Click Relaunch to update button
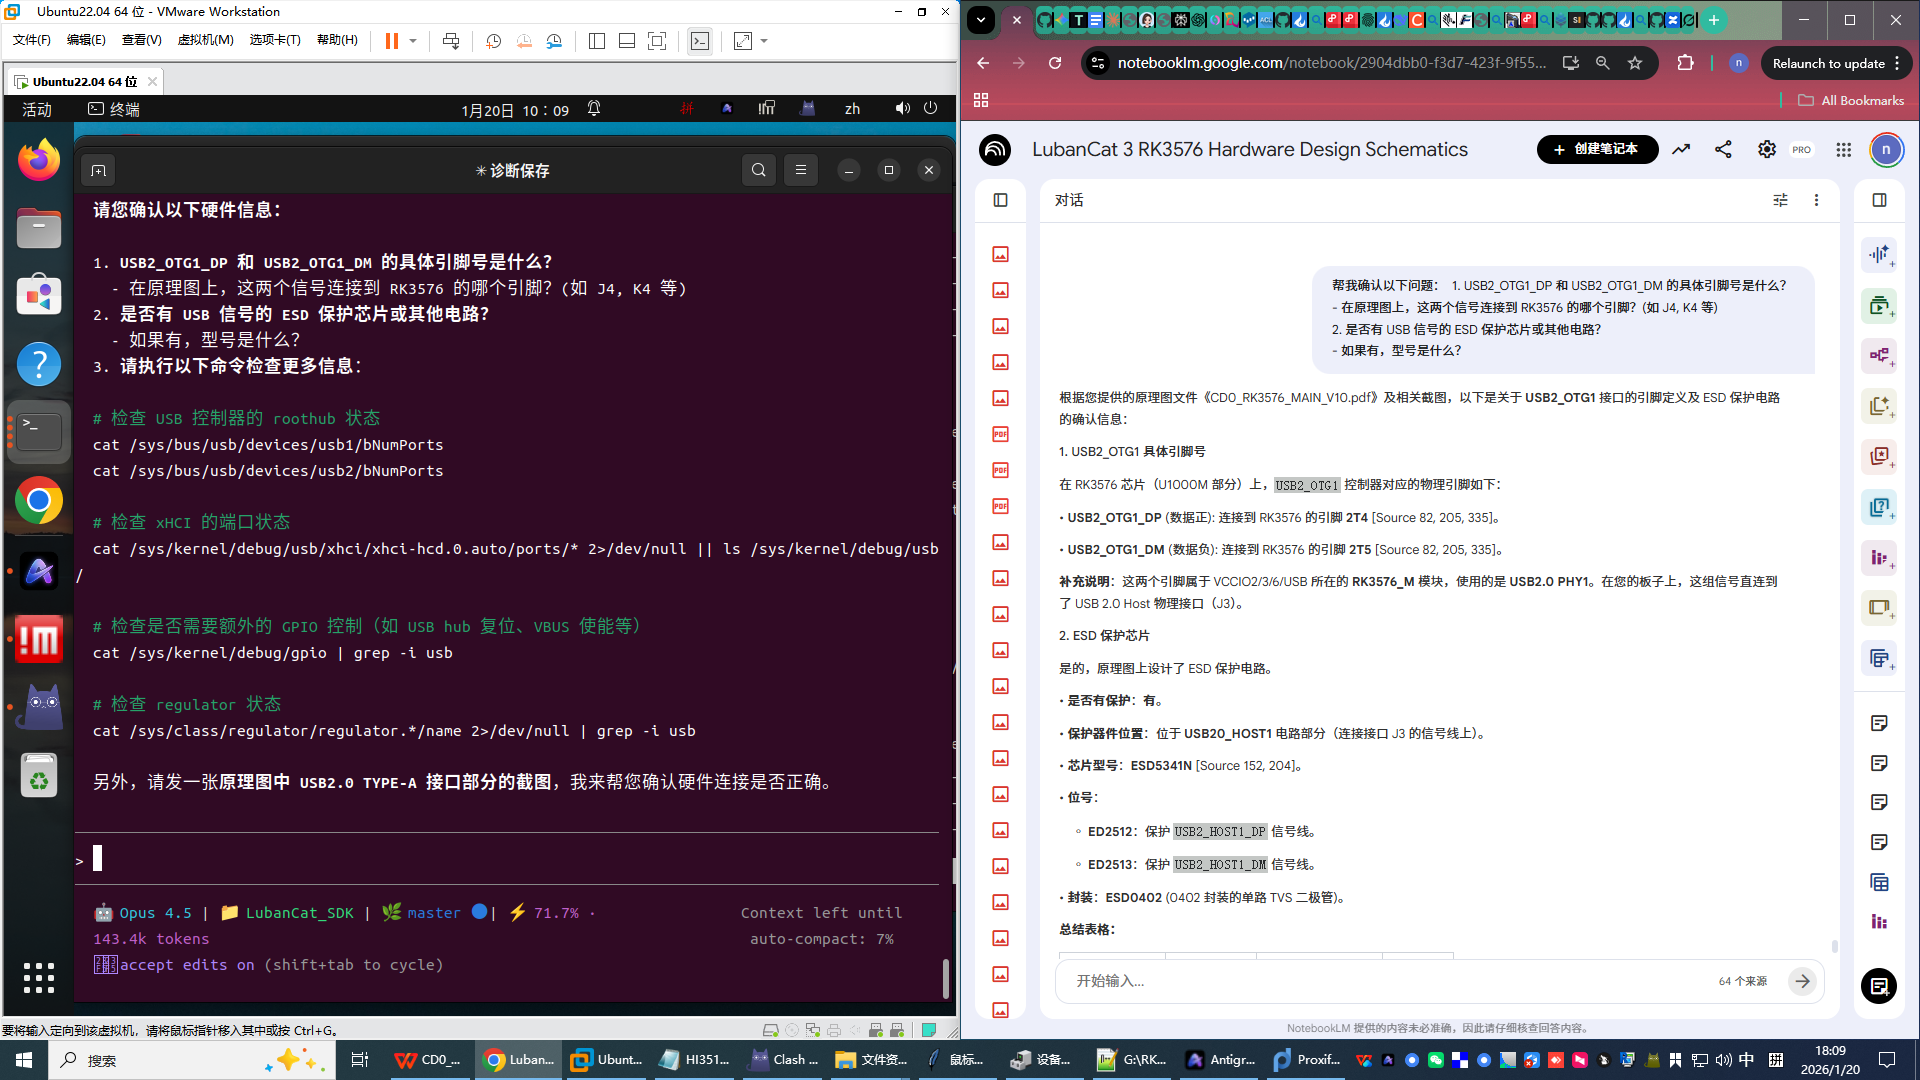The height and width of the screenshot is (1080, 1920). [1828, 63]
